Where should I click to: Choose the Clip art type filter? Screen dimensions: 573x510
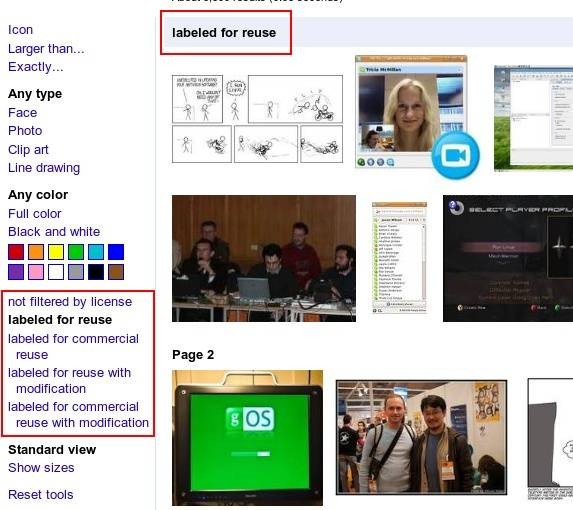pyautogui.click(x=28, y=149)
